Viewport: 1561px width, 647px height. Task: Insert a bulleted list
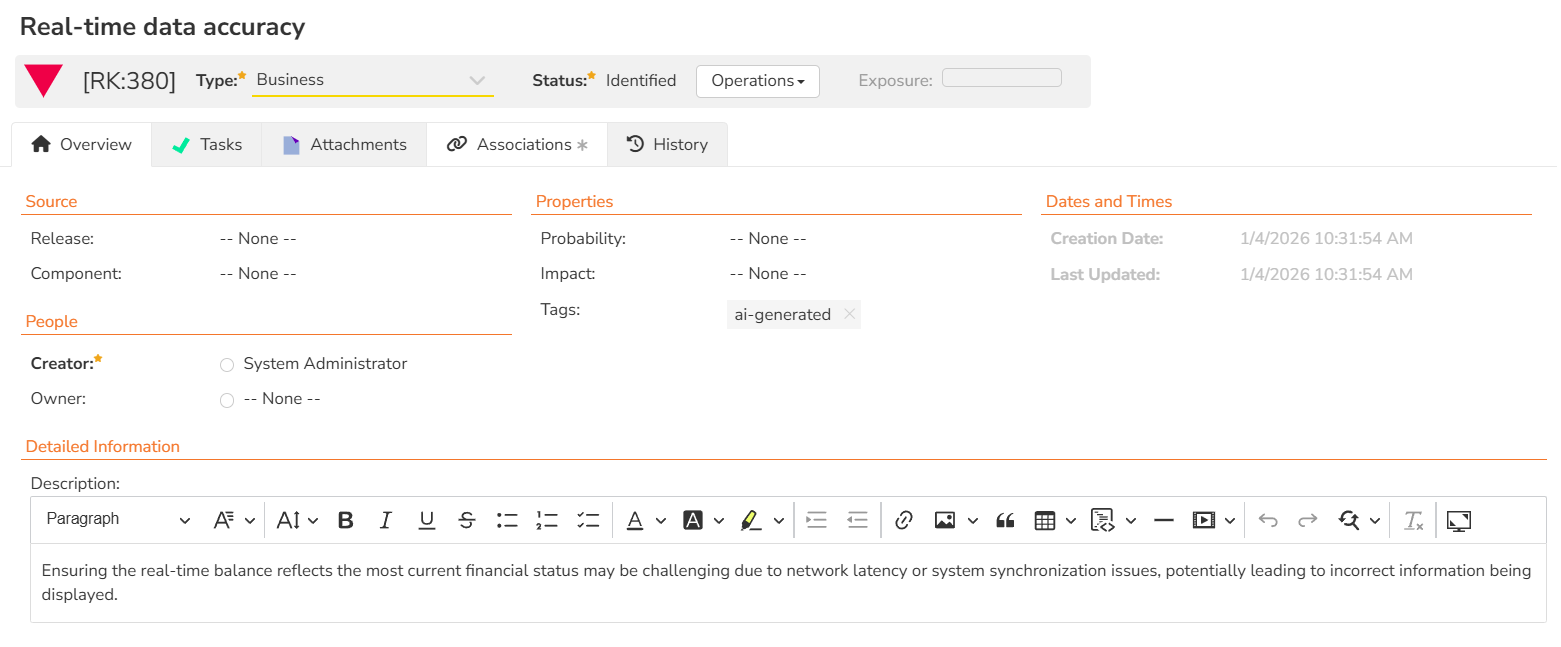pyautogui.click(x=507, y=520)
